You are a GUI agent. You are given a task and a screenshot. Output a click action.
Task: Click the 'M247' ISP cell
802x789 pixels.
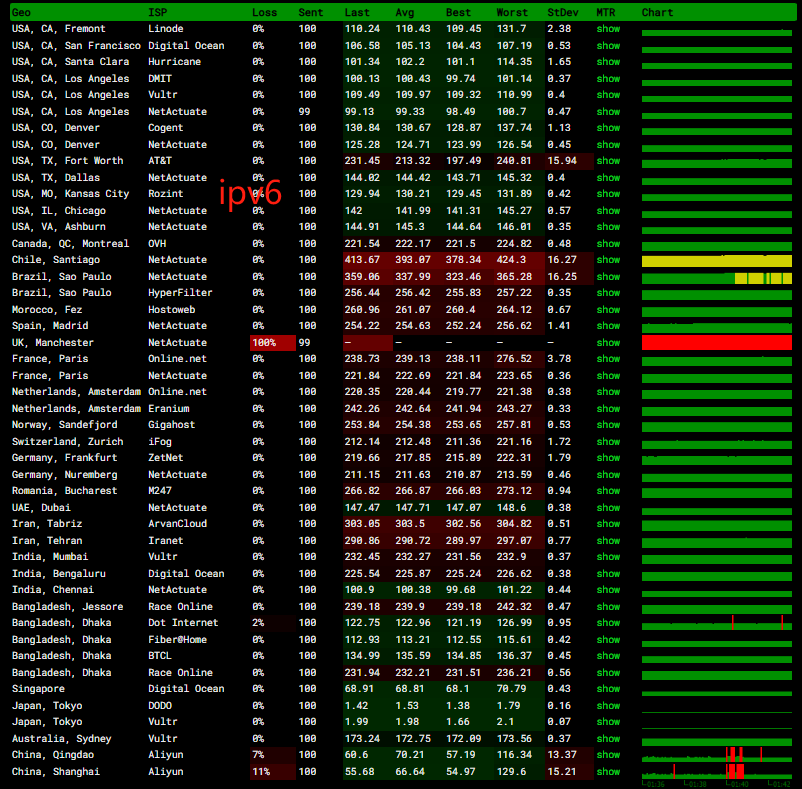[160, 490]
